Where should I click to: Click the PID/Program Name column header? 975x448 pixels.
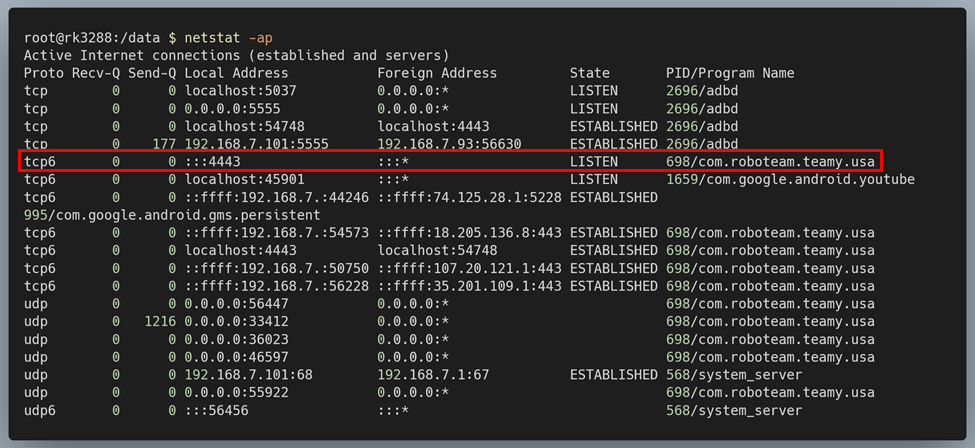pyautogui.click(x=730, y=73)
